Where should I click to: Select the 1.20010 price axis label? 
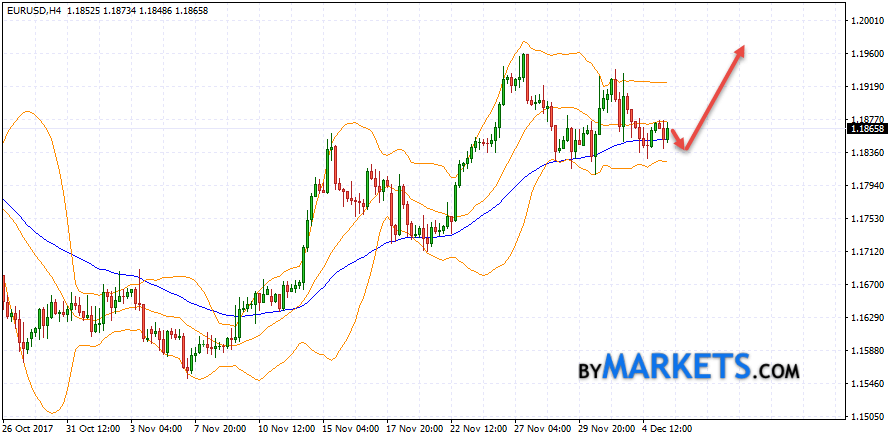tap(866, 20)
